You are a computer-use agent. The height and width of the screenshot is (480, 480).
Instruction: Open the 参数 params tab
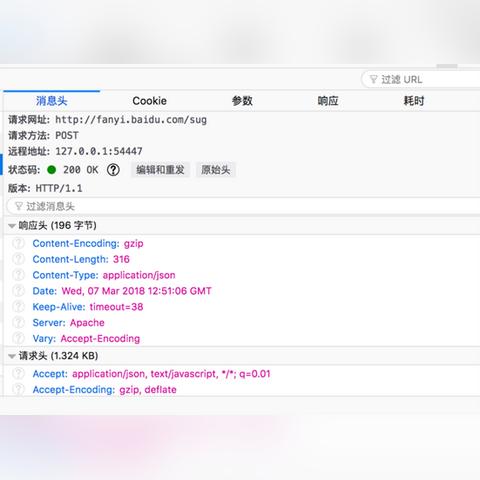coord(242,101)
